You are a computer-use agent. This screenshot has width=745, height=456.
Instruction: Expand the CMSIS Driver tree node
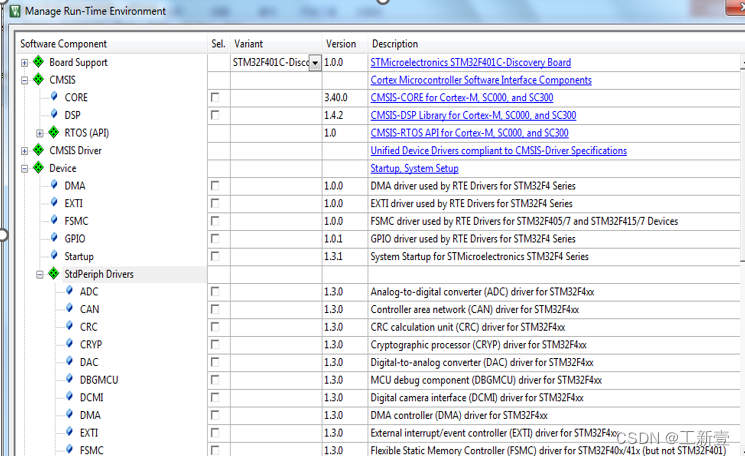coord(24,151)
